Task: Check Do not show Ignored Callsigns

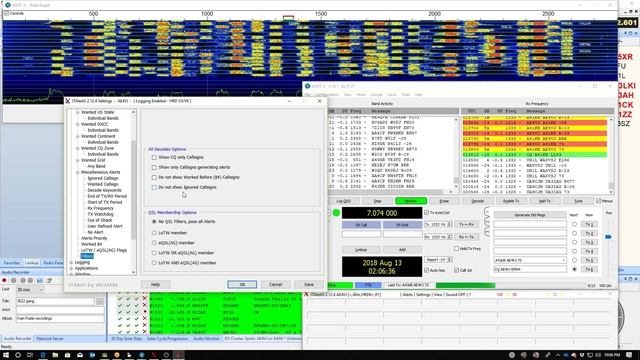Action: pyautogui.click(x=154, y=187)
